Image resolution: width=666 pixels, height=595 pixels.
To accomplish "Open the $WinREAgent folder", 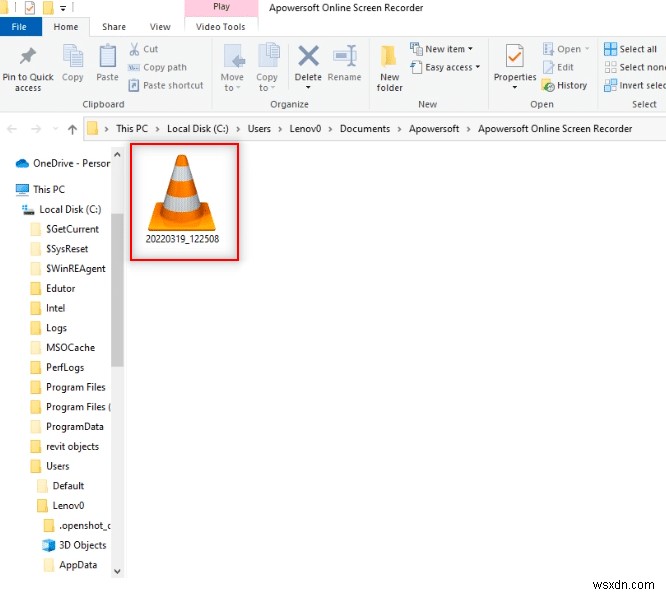I will (68, 269).
